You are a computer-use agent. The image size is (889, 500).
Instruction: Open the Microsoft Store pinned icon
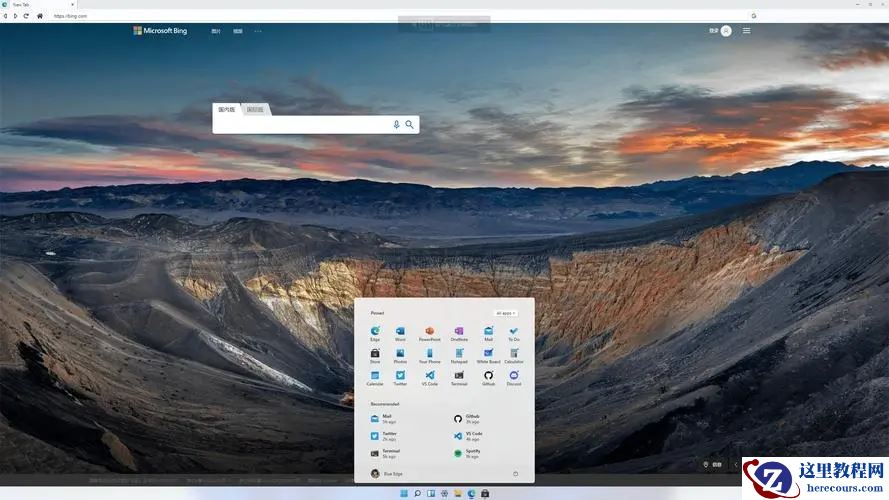point(375,353)
